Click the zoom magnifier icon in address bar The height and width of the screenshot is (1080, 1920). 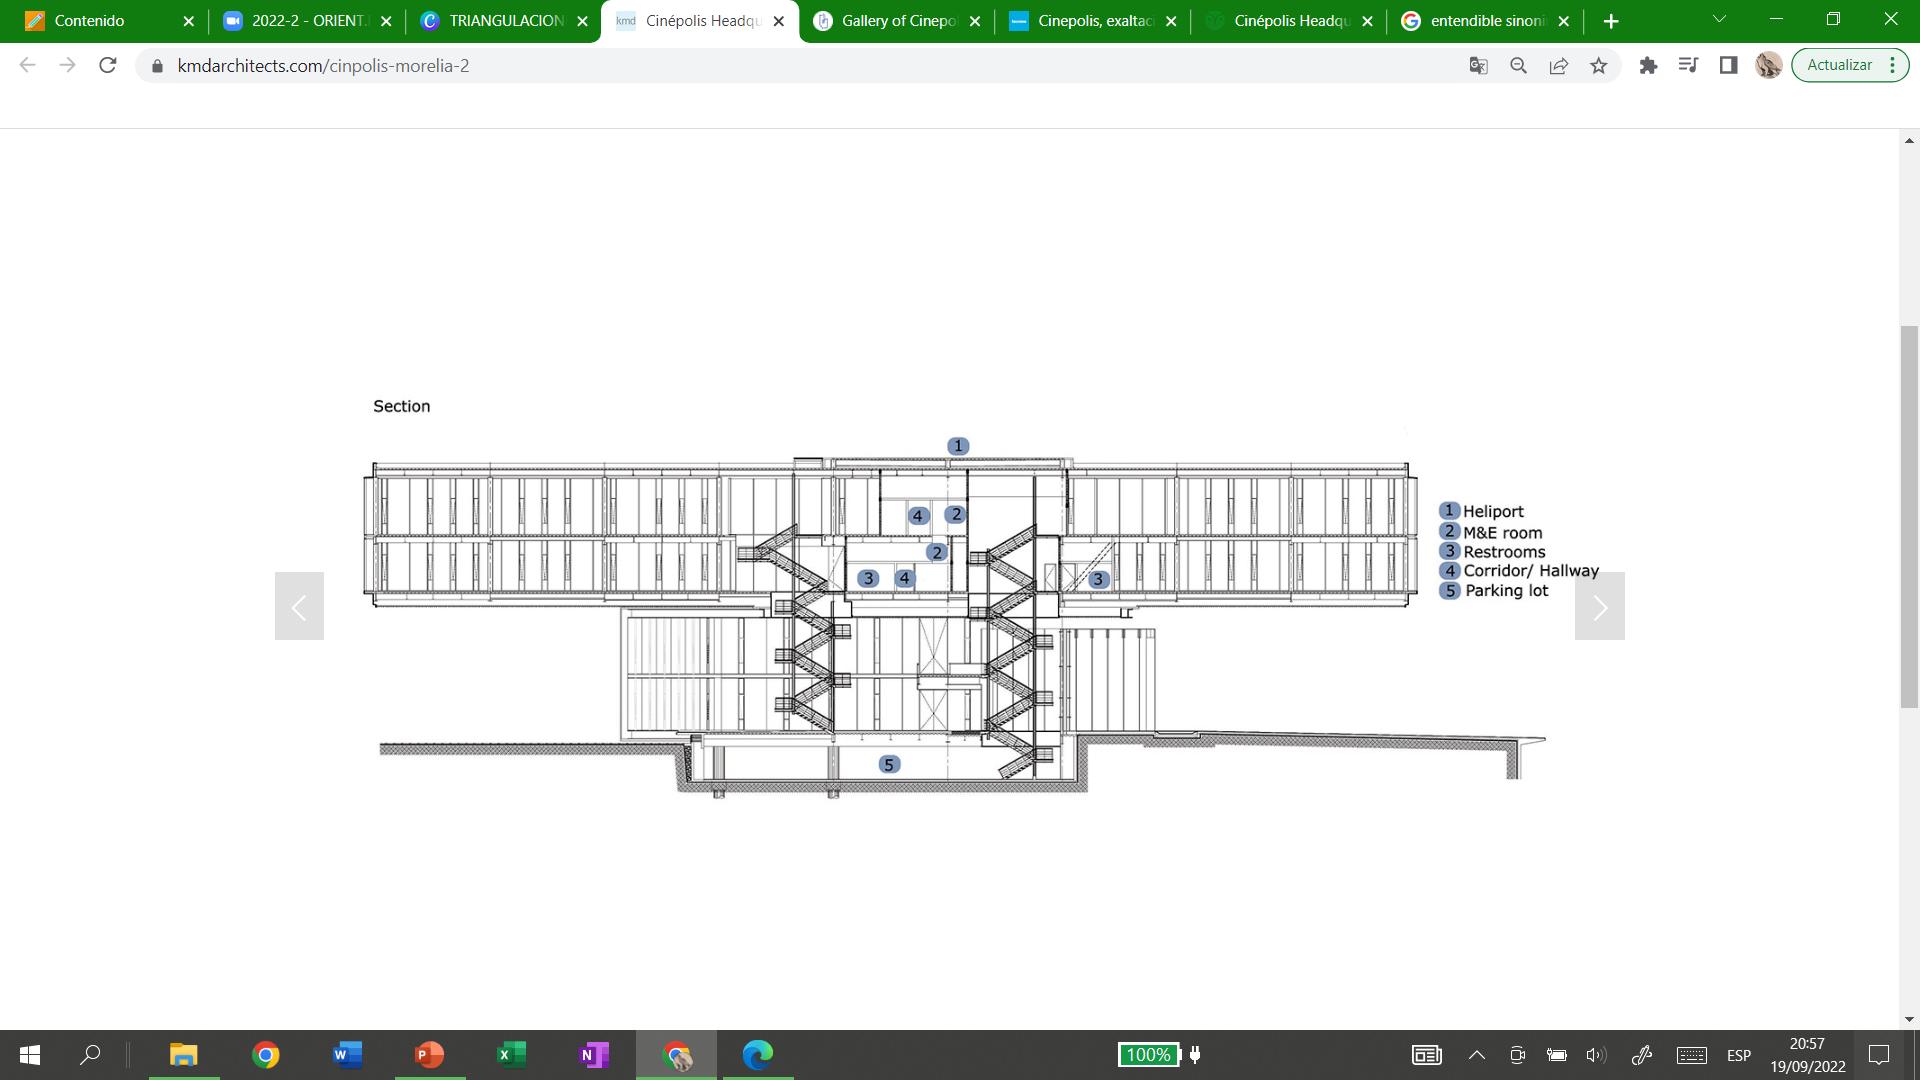[x=1518, y=66]
